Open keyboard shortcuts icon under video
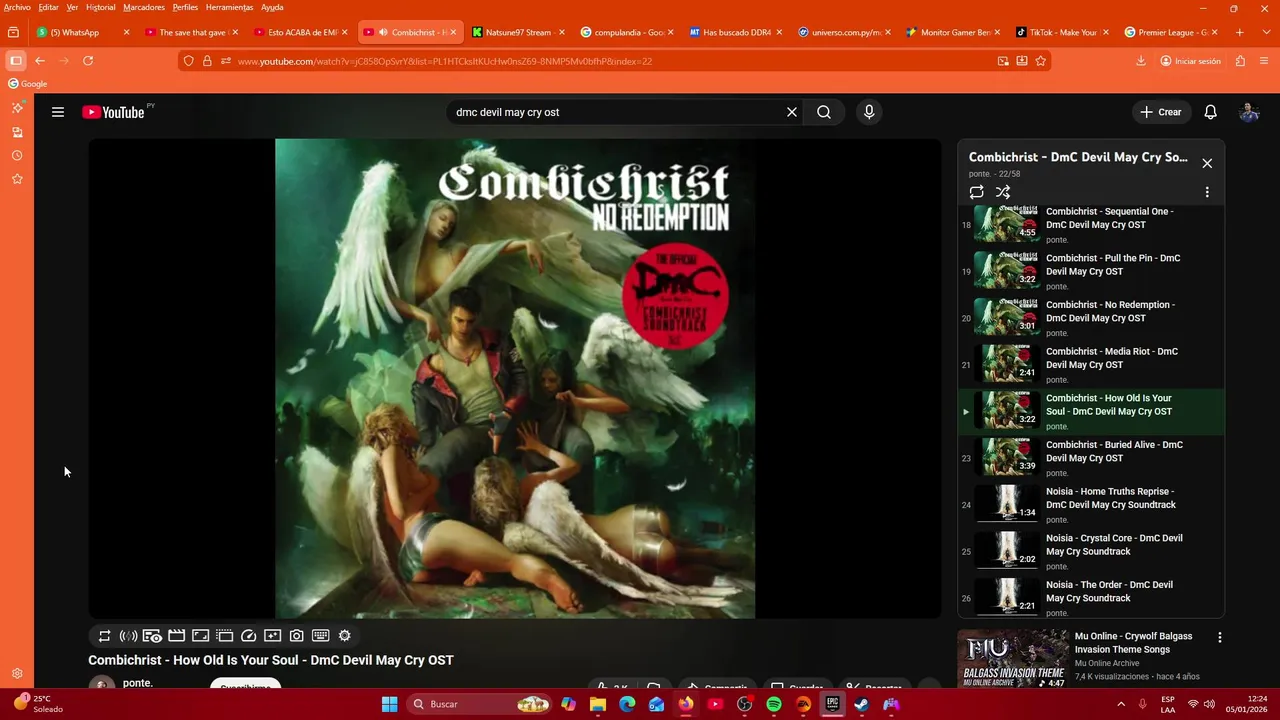Viewport: 1280px width, 720px height. click(320, 636)
